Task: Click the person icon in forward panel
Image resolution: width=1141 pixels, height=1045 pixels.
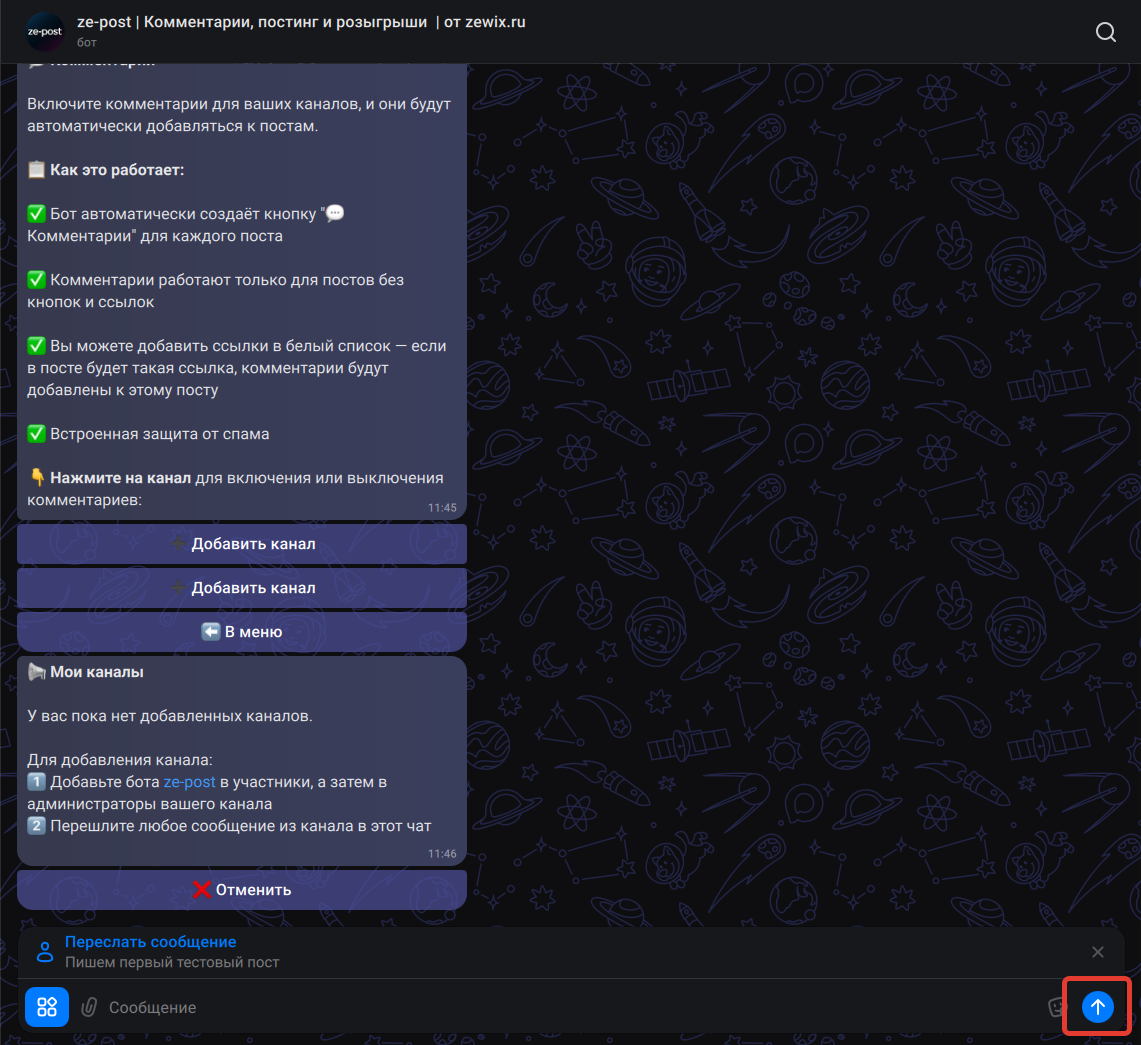Action: tap(45, 952)
